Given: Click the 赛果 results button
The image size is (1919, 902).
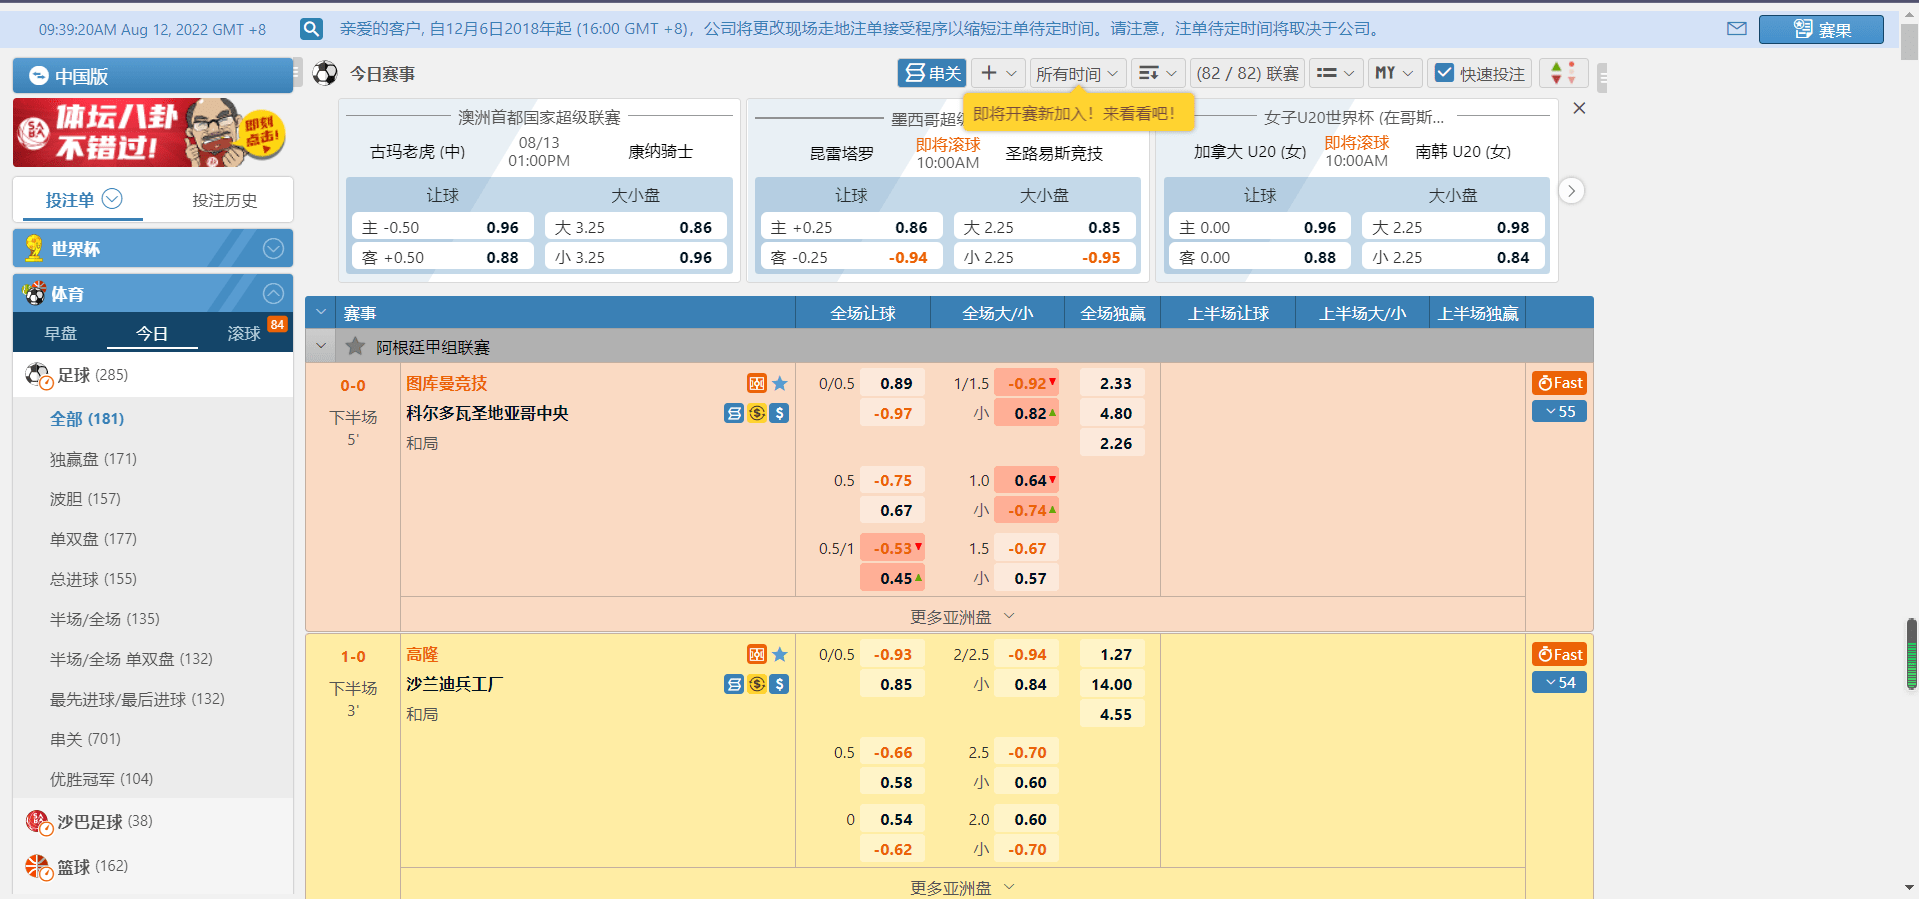Looking at the screenshot, I should 1820,30.
